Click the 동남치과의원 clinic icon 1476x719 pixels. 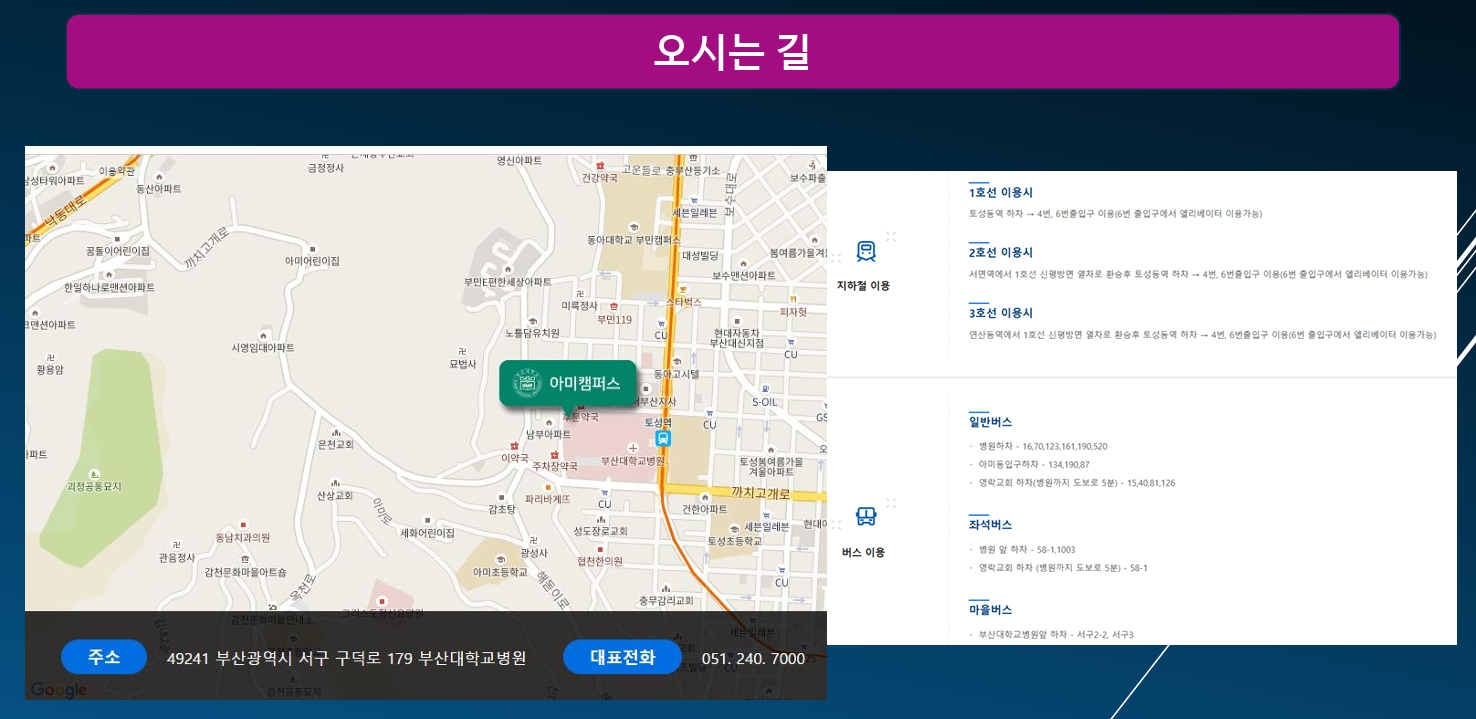click(243, 525)
